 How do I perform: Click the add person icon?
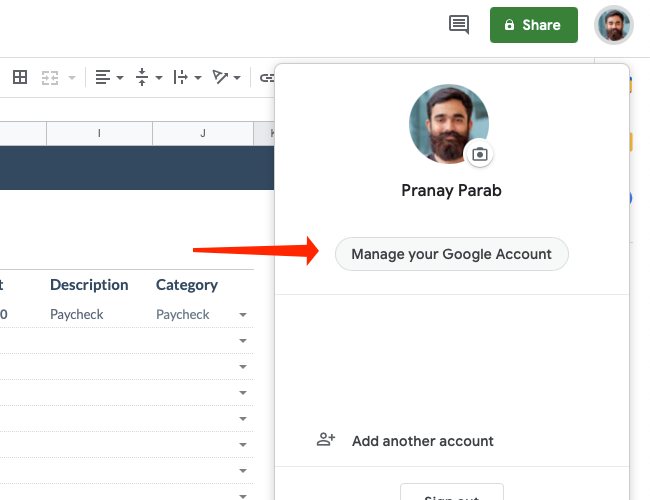pos(326,440)
